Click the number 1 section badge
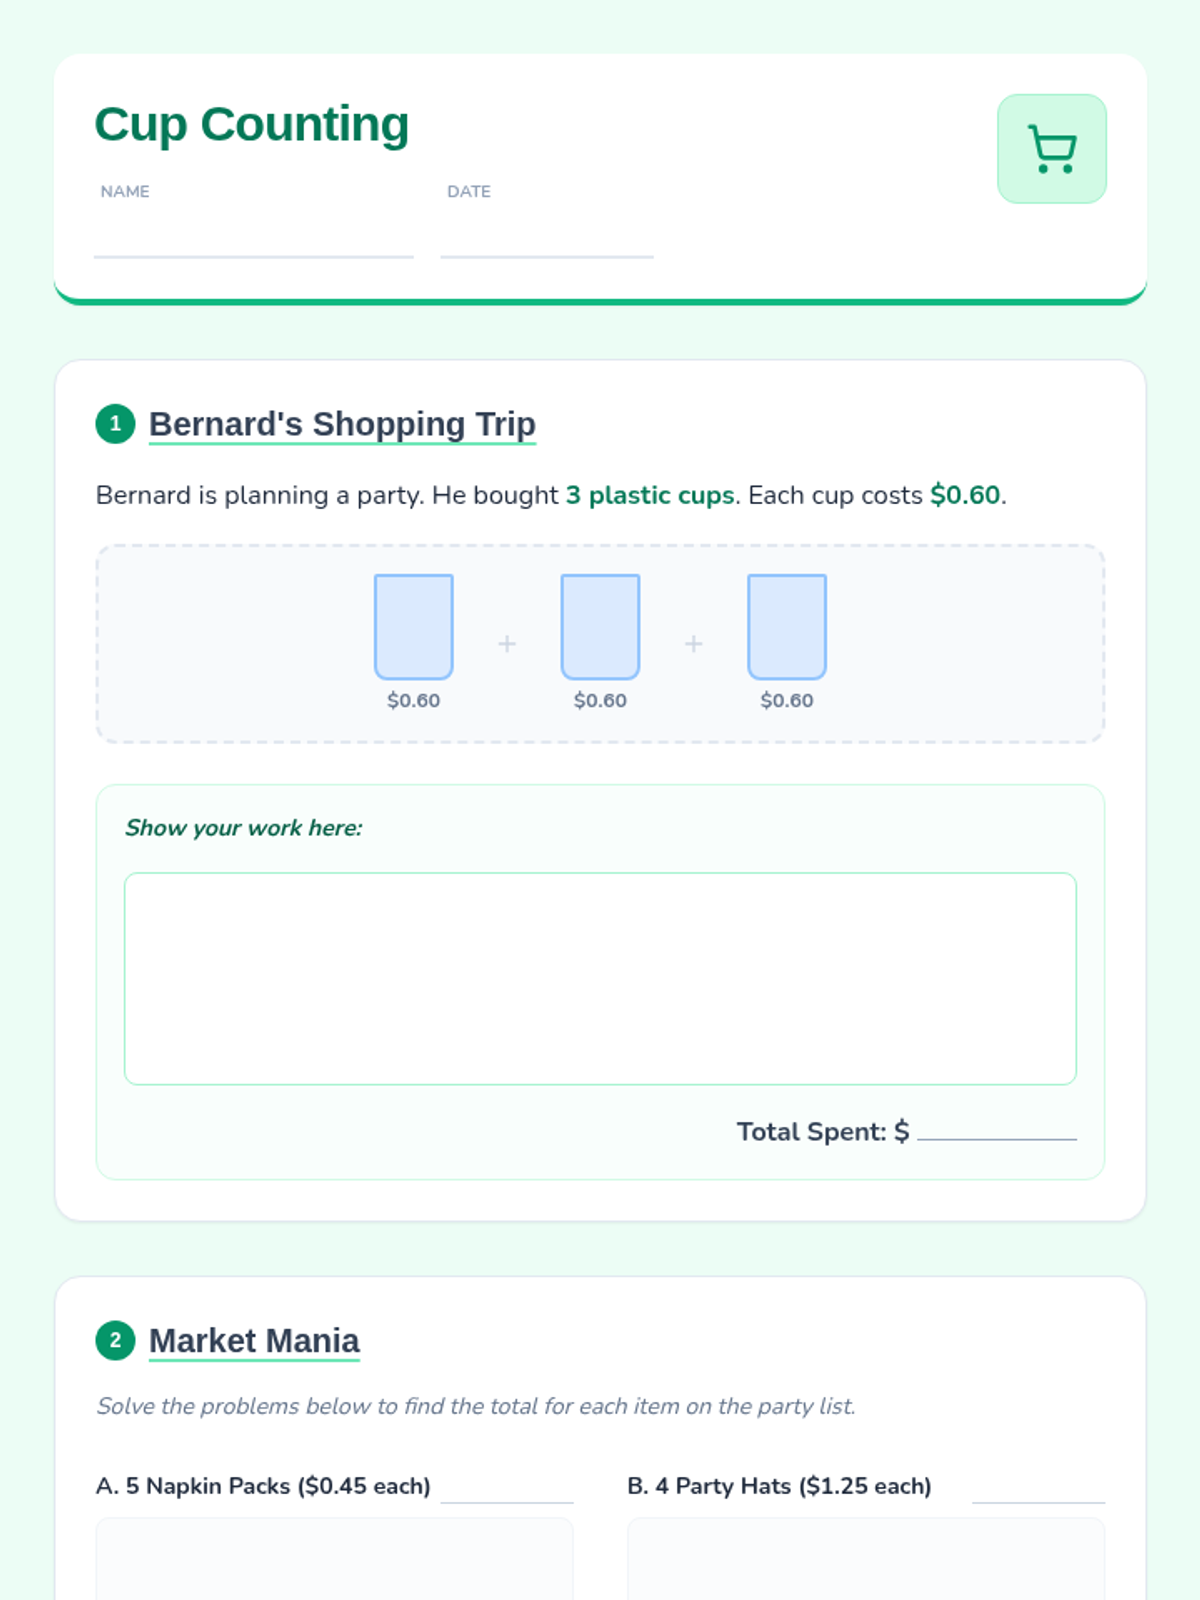Screen dimensions: 1200x1600 [115, 424]
